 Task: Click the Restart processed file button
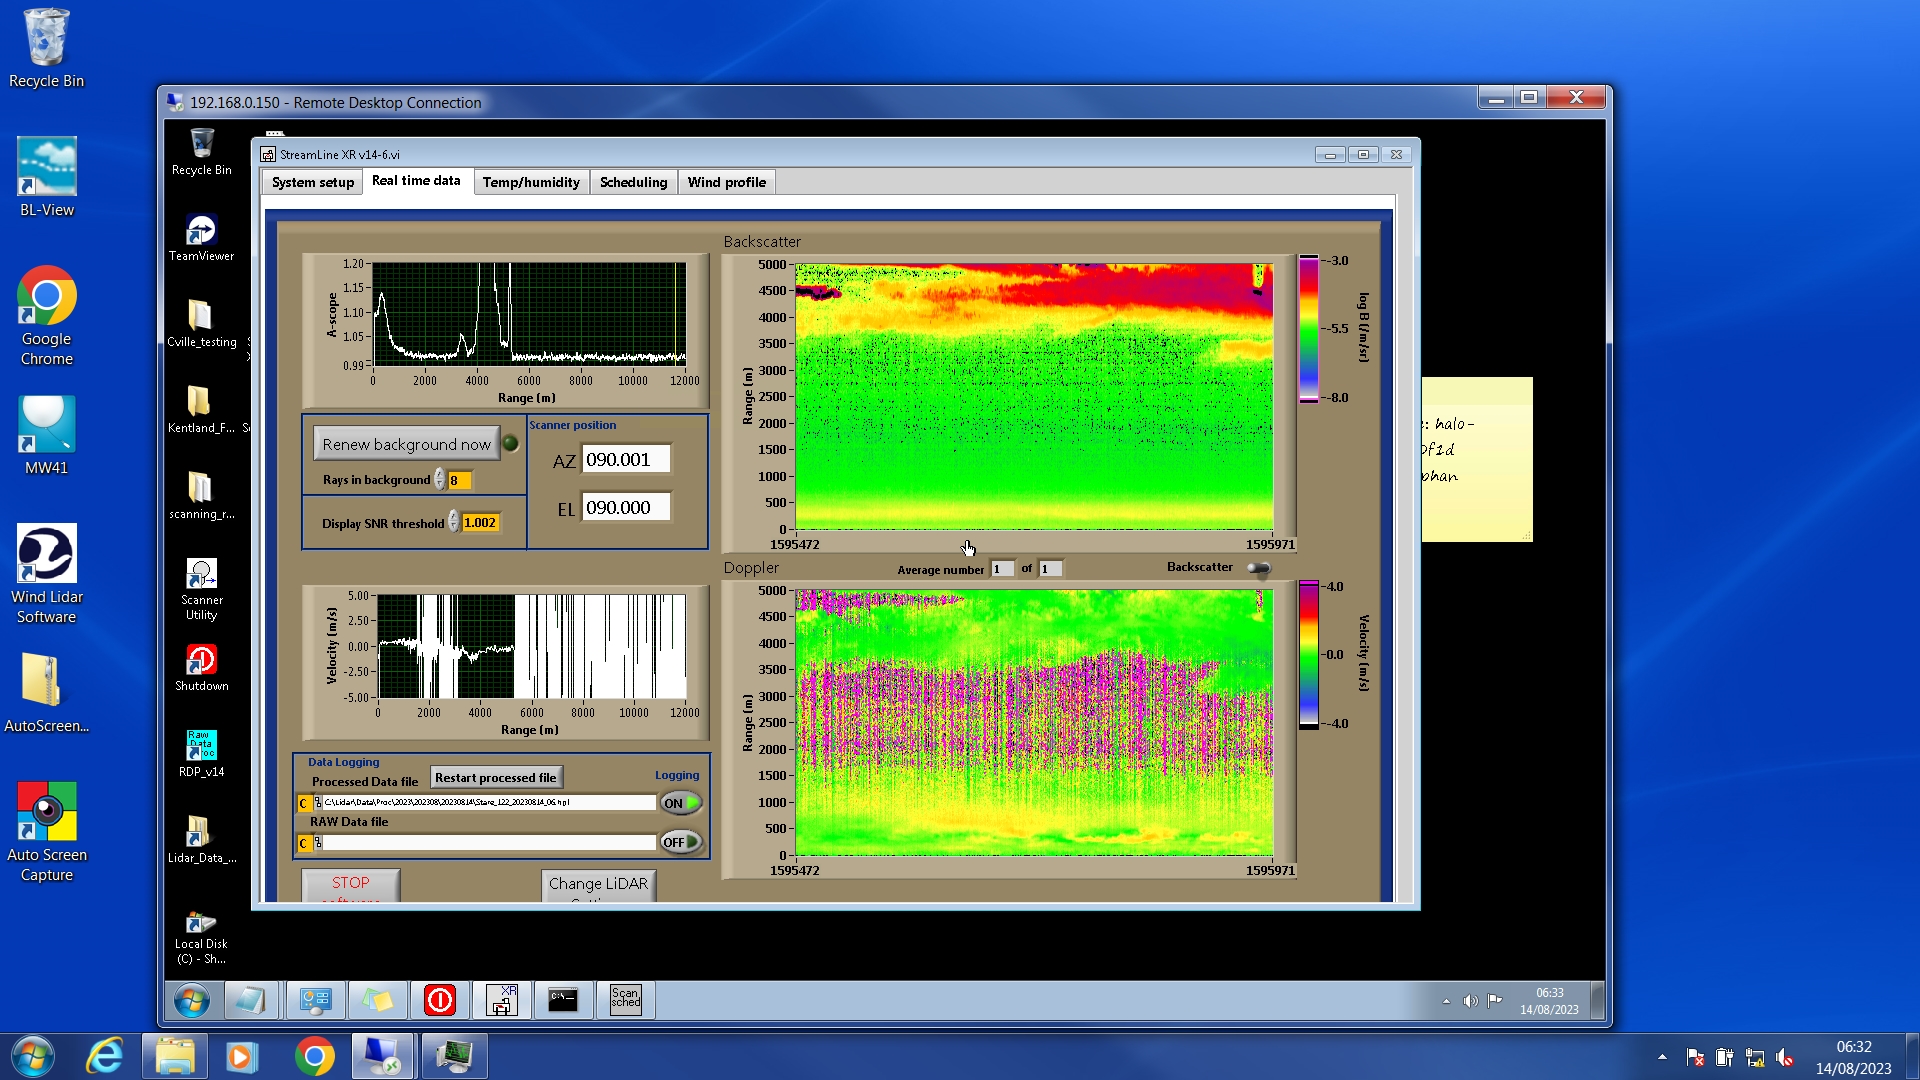(x=496, y=777)
